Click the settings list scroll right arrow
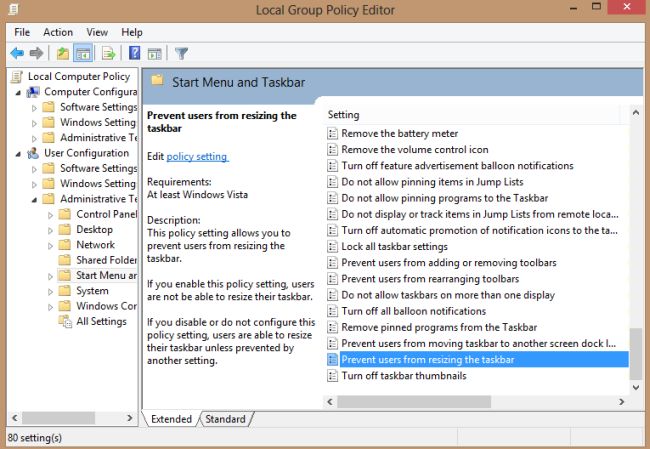 point(621,402)
